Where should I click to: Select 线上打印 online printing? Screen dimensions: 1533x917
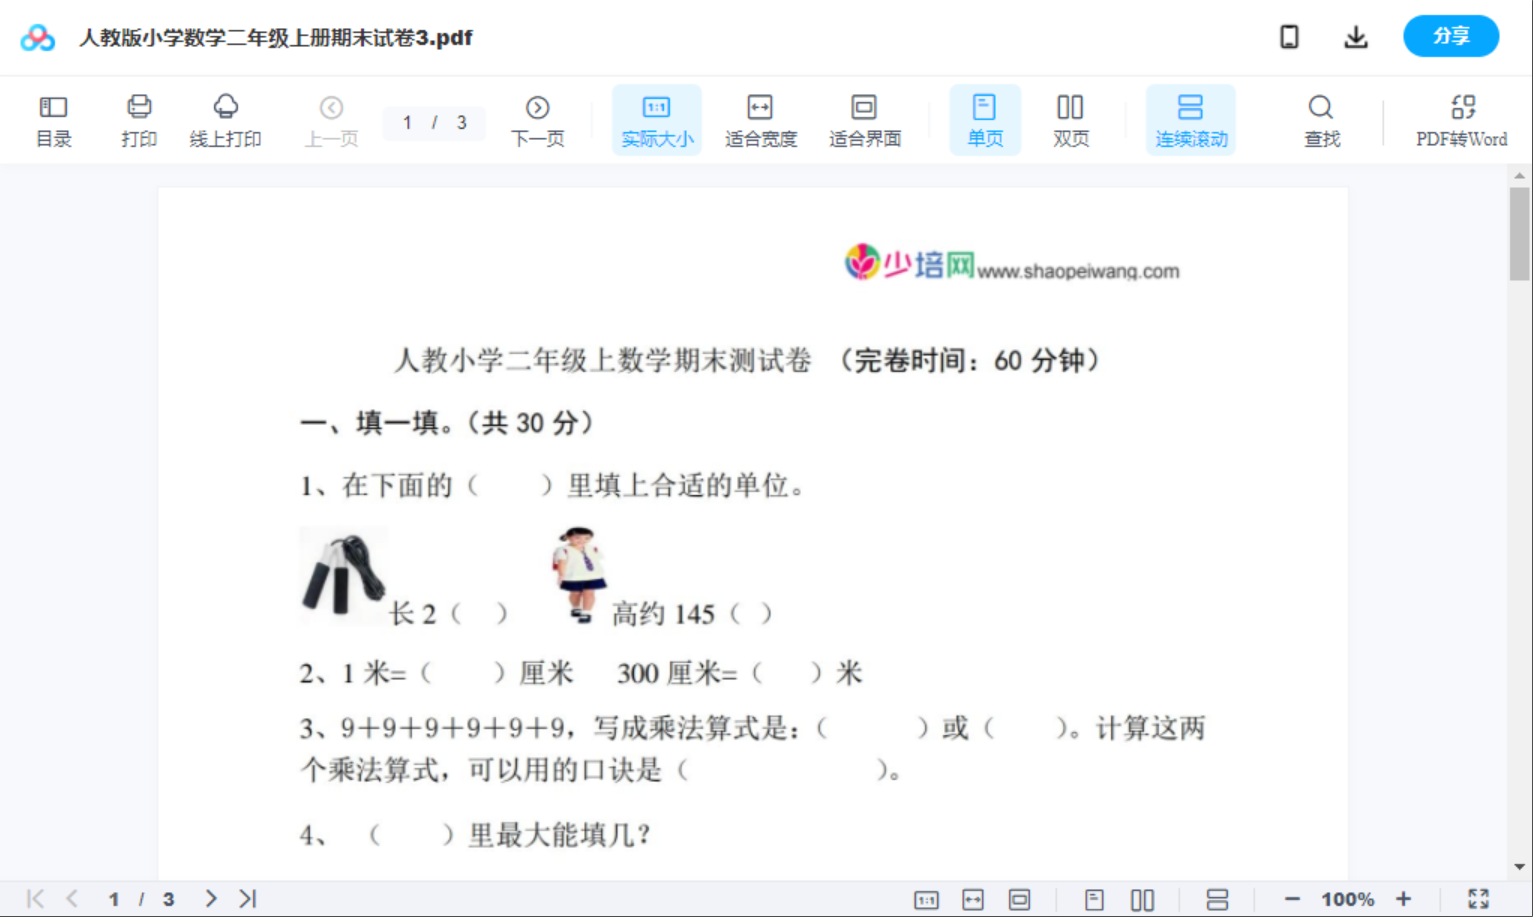pyautogui.click(x=225, y=119)
